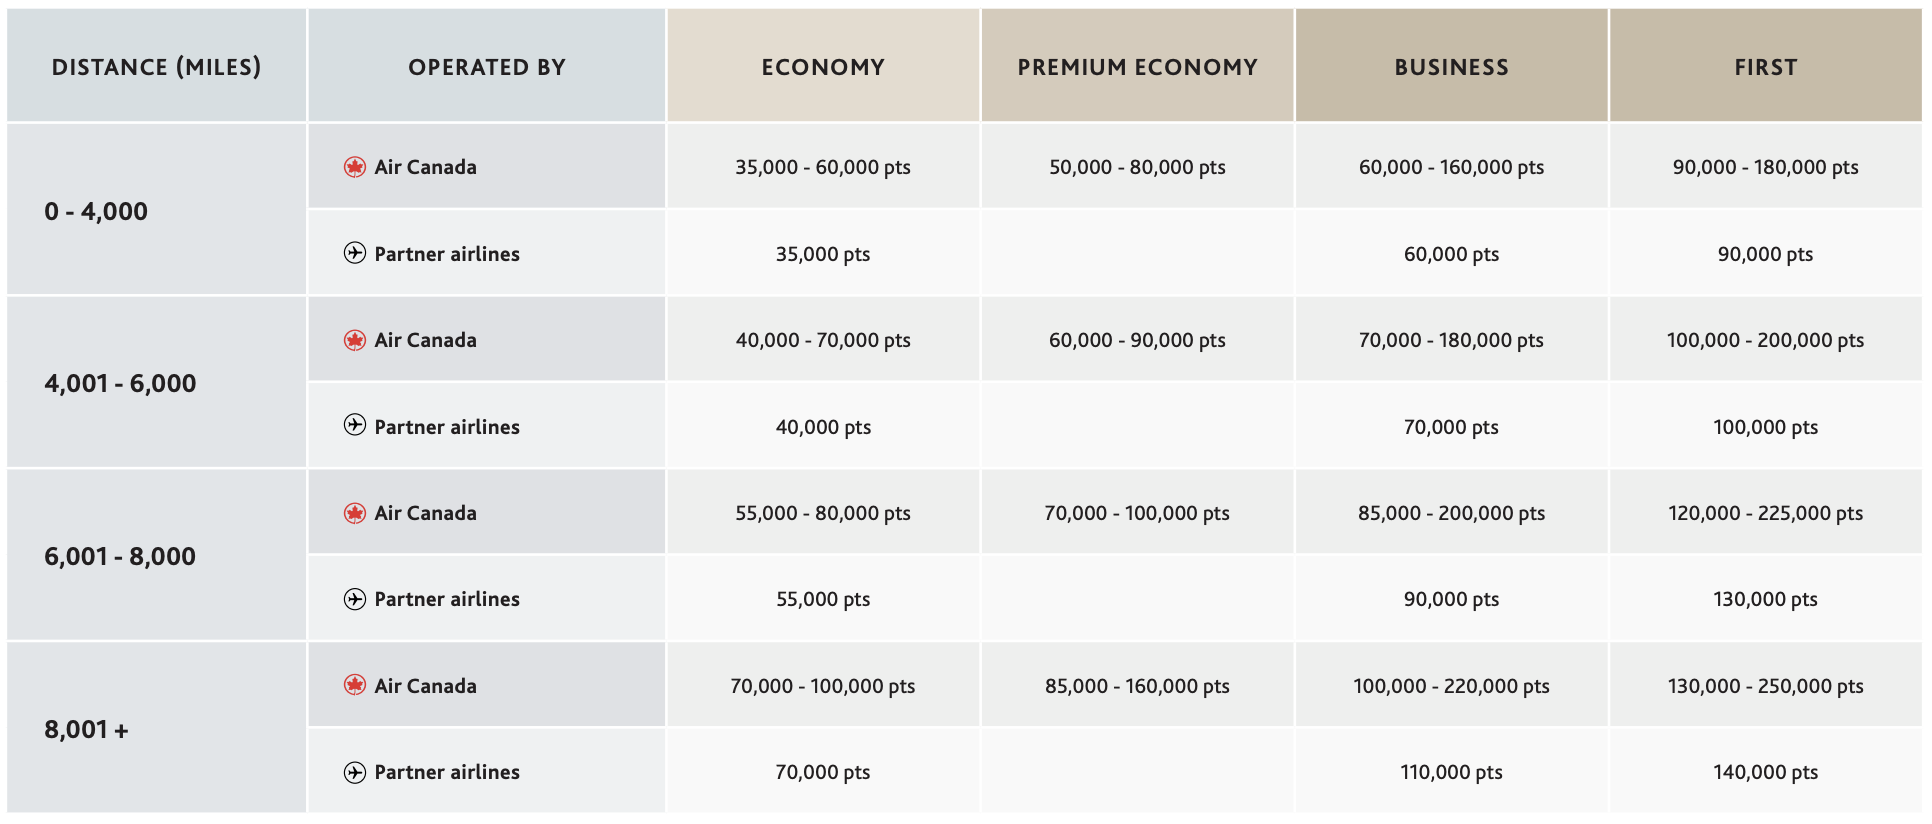Click the 35,000 - 60,000 pts economy cell
This screenshot has height=824, width=1932.
coord(823,167)
